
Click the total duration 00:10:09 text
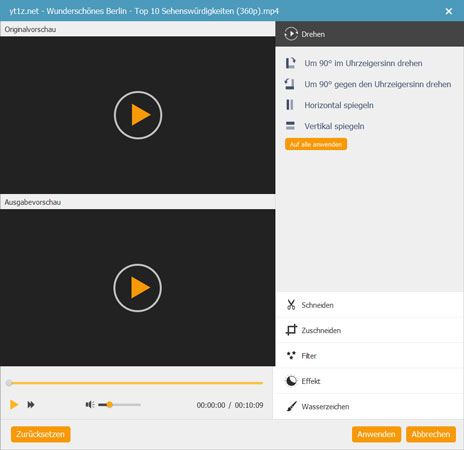click(249, 405)
